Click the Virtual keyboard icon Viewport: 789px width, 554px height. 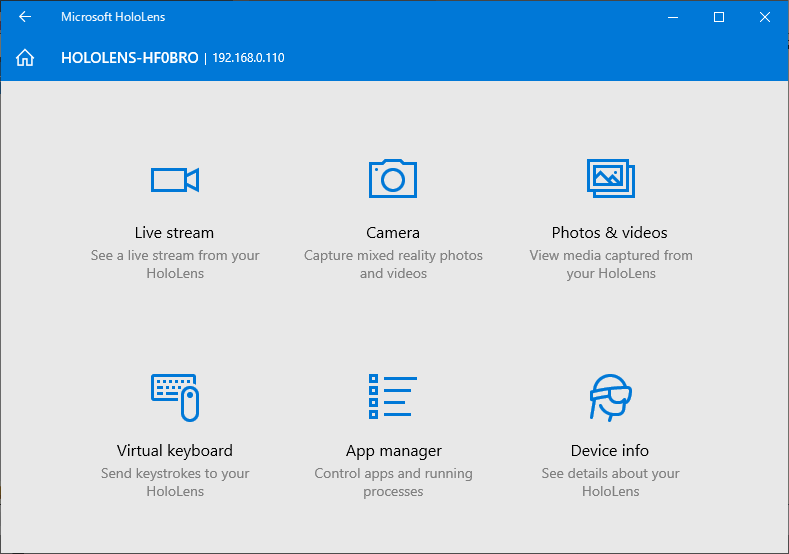(175, 397)
